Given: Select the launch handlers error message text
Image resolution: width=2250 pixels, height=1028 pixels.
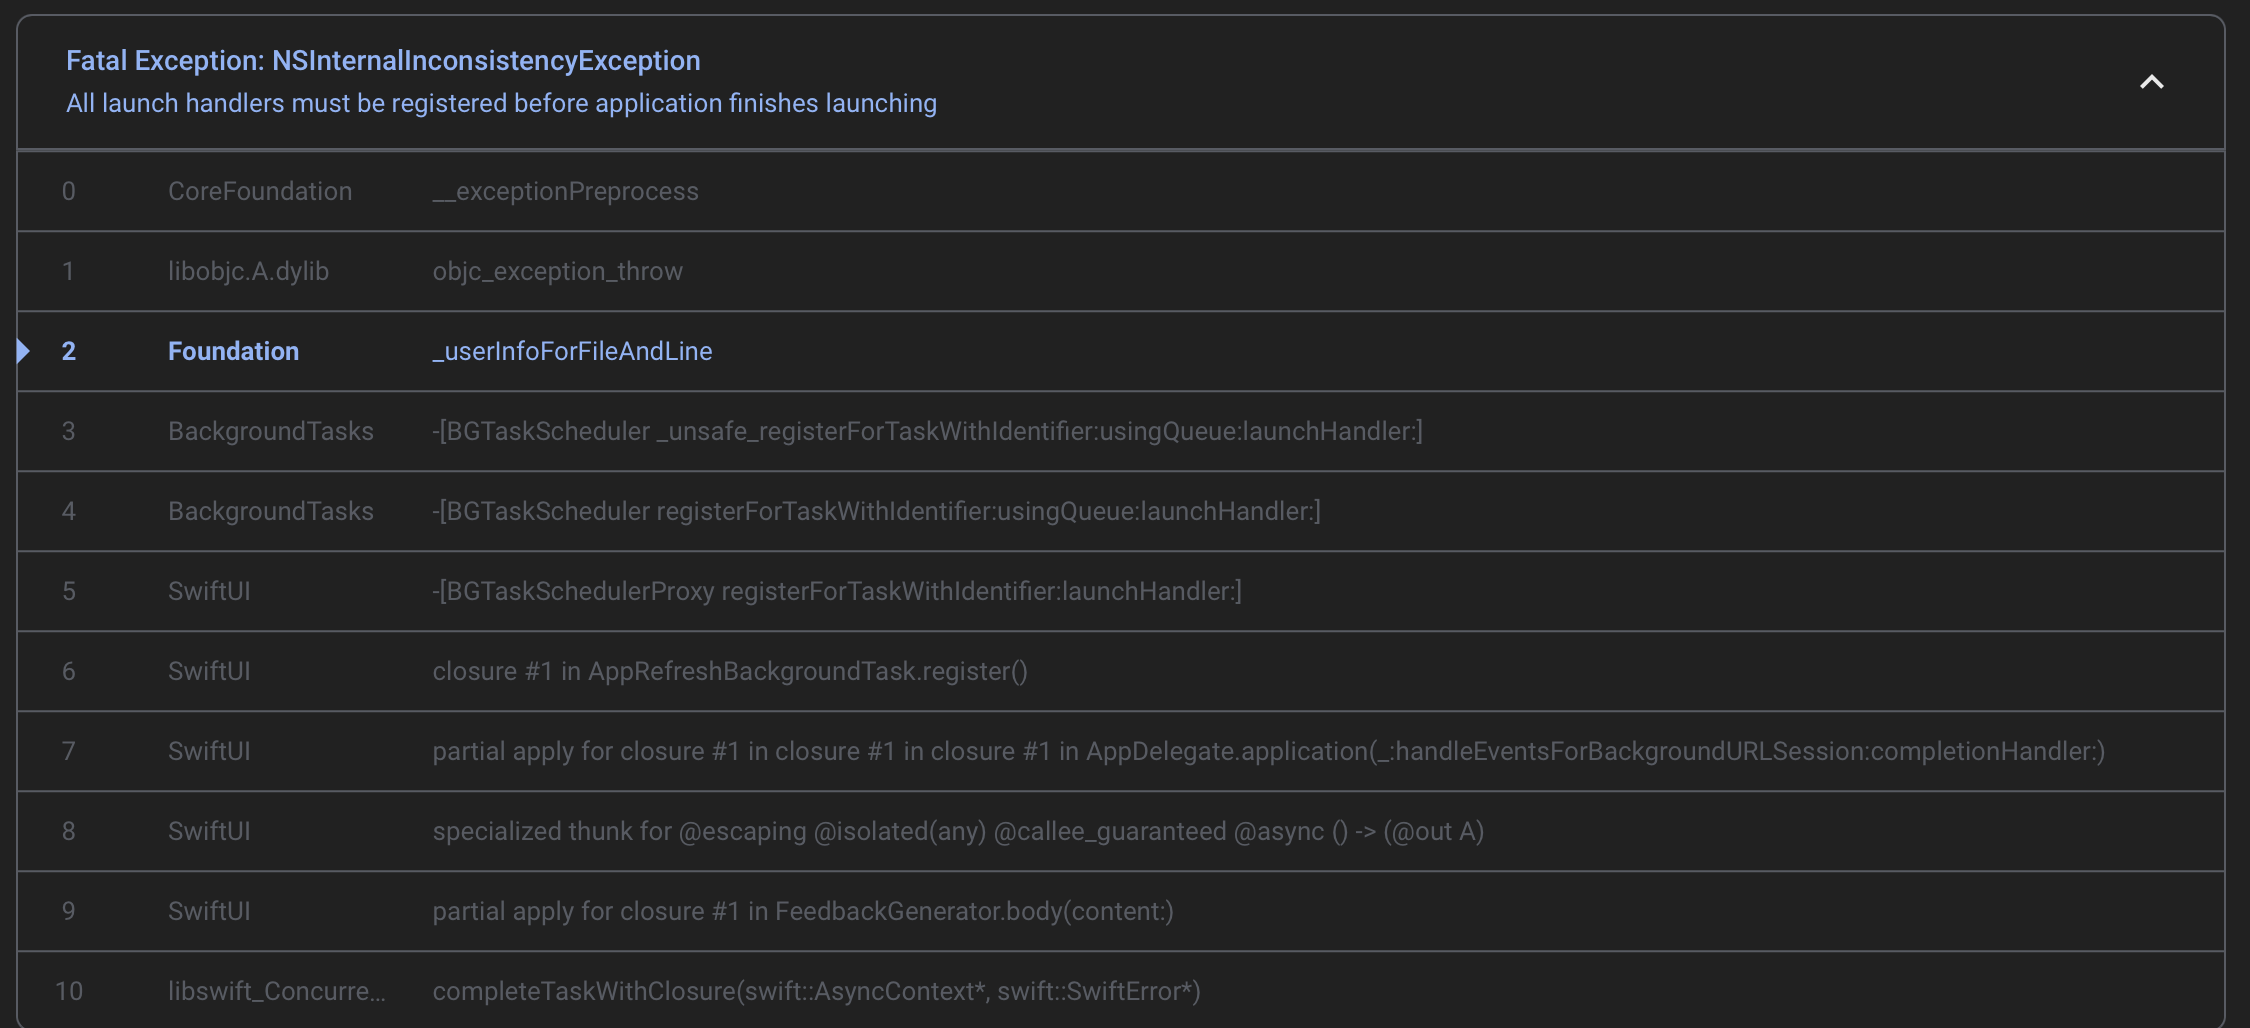Looking at the screenshot, I should pyautogui.click(x=501, y=103).
